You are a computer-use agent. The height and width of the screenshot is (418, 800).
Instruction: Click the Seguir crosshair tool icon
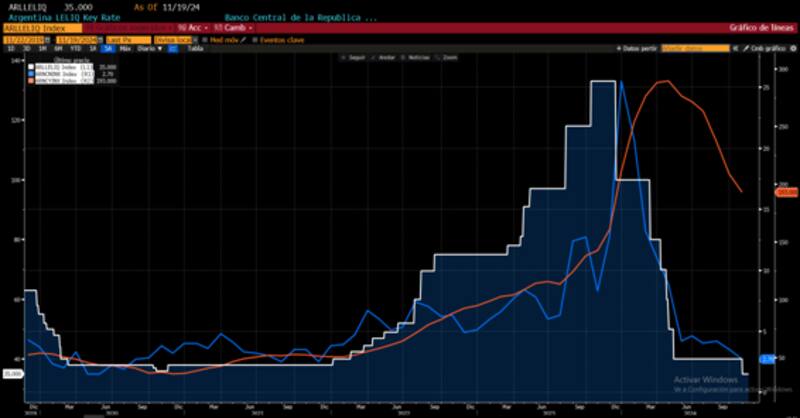(x=343, y=58)
